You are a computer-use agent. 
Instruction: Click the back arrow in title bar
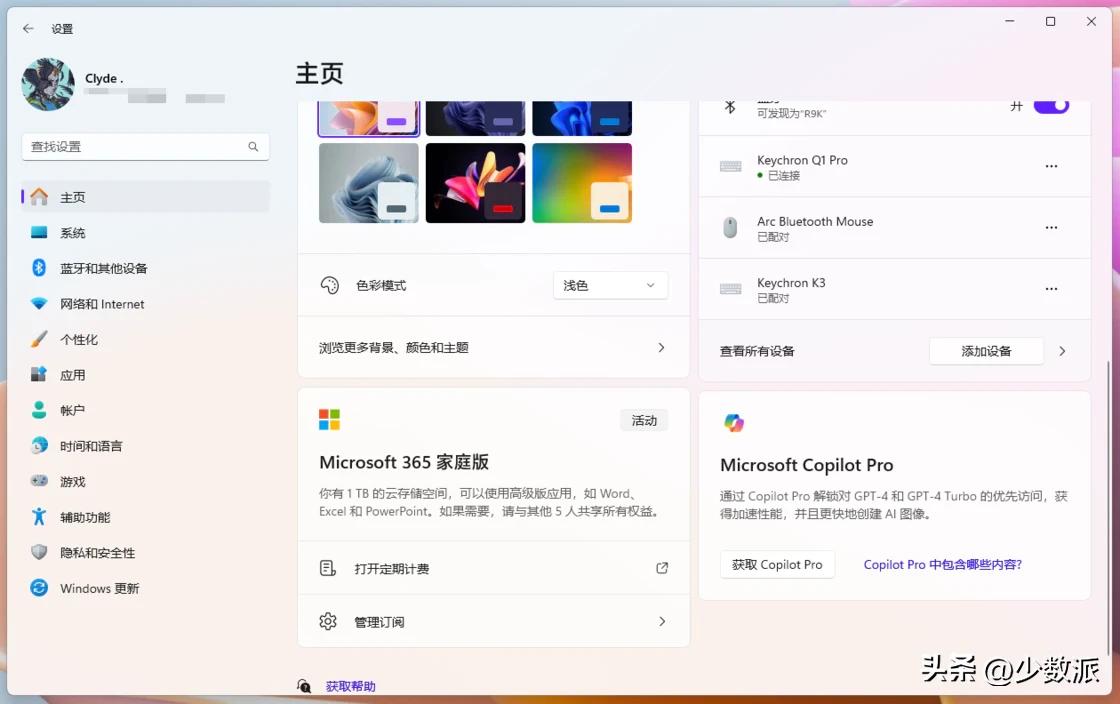point(28,29)
